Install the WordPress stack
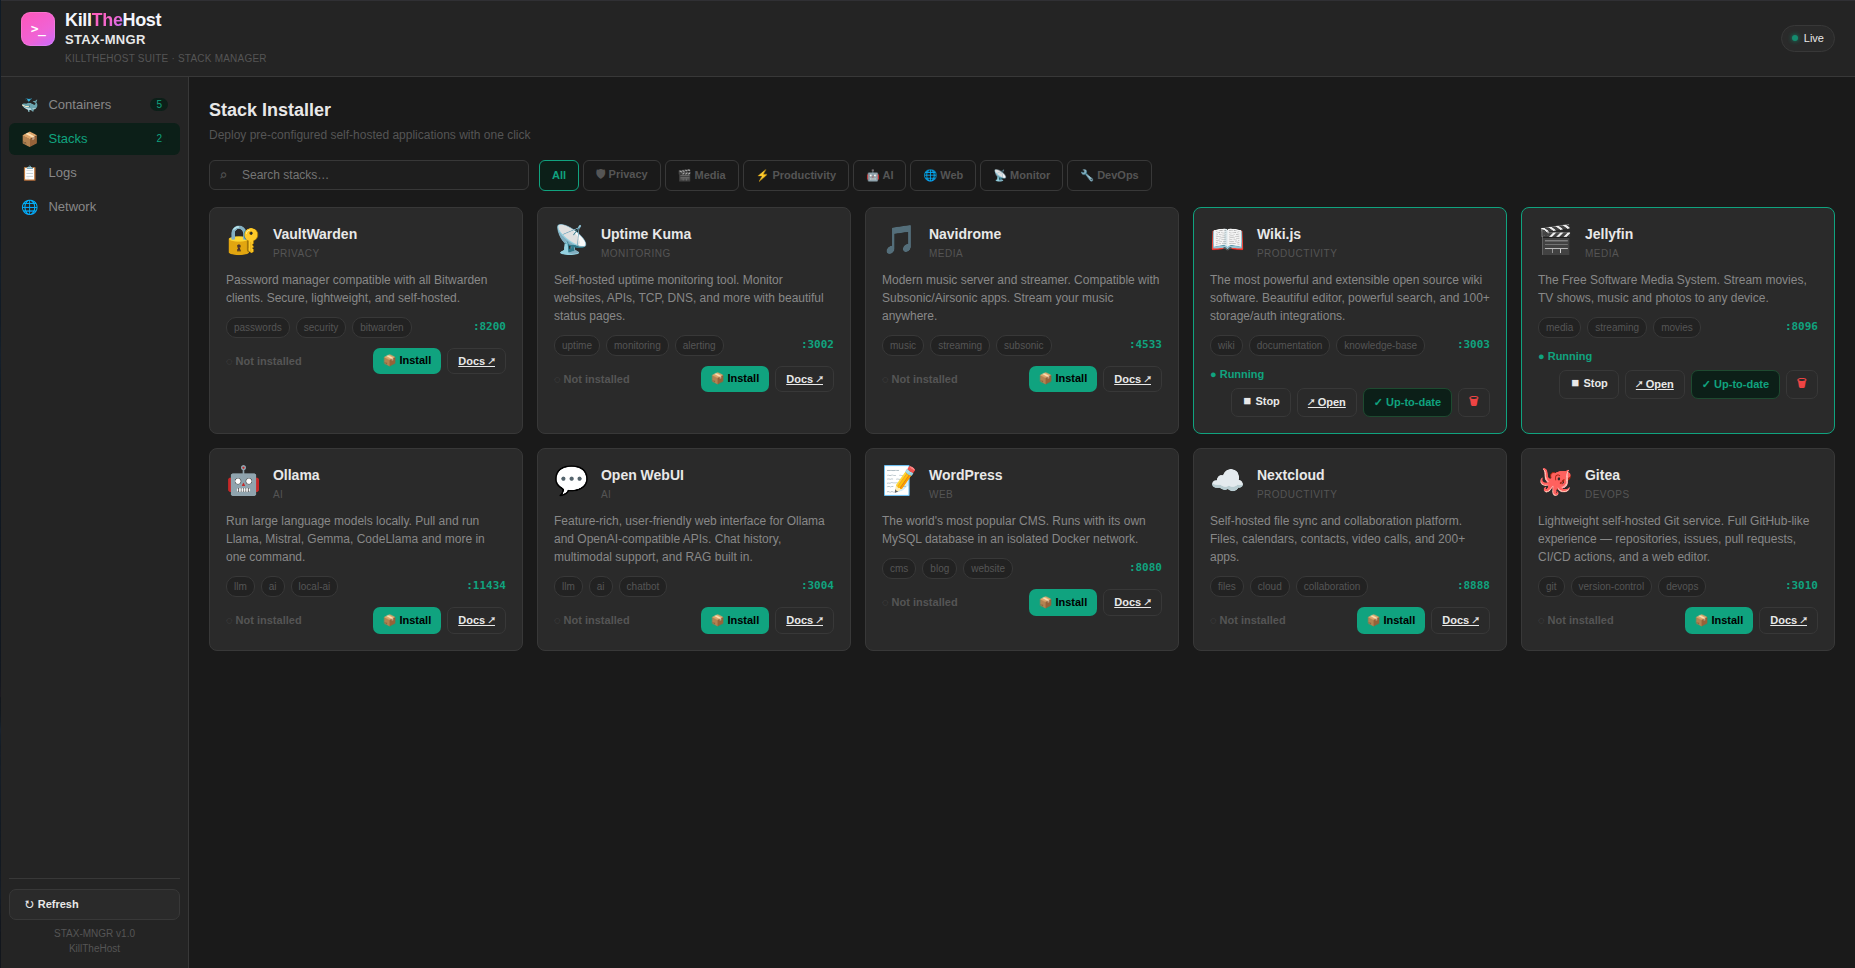This screenshot has width=1855, height=968. (x=1063, y=602)
